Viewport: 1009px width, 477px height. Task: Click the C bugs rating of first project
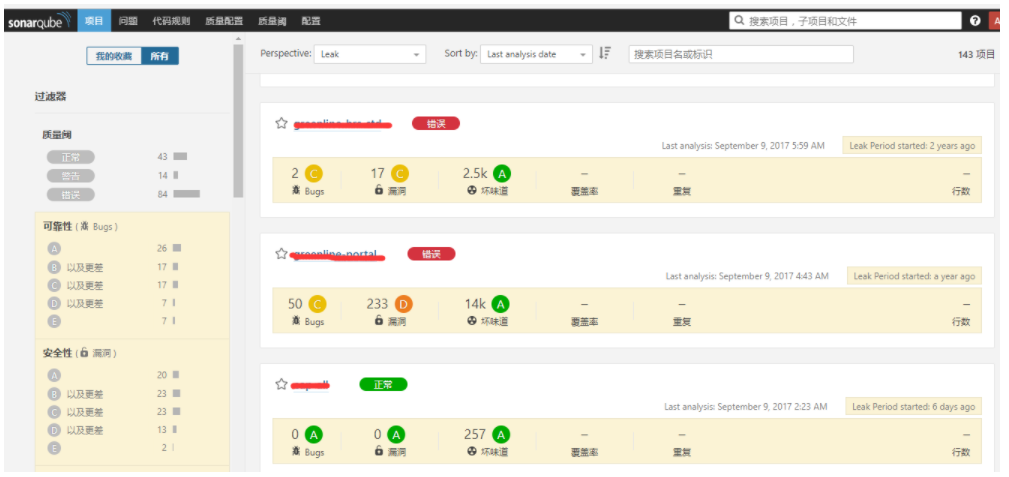(x=314, y=174)
